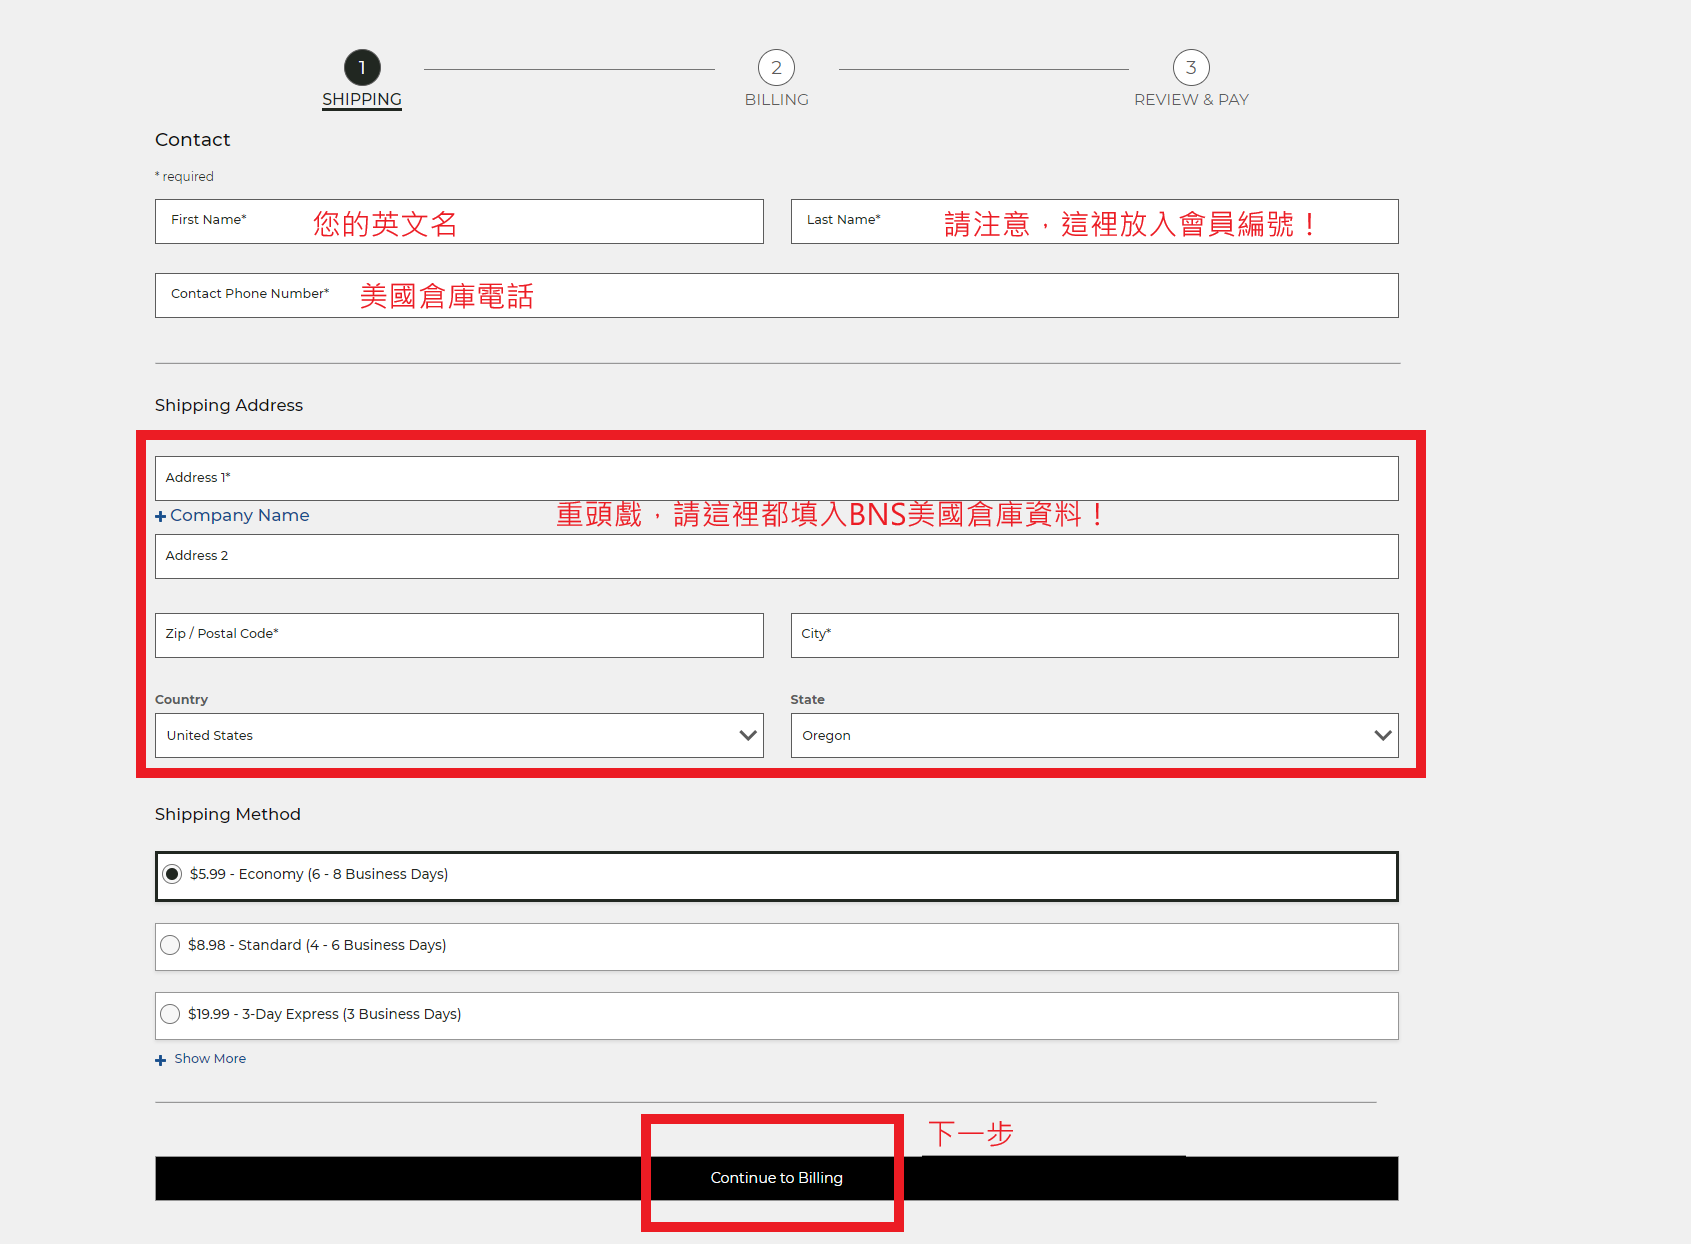Viewport: 1691px width, 1244px height.
Task: Expand Show More shipping methods
Action: point(210,1059)
